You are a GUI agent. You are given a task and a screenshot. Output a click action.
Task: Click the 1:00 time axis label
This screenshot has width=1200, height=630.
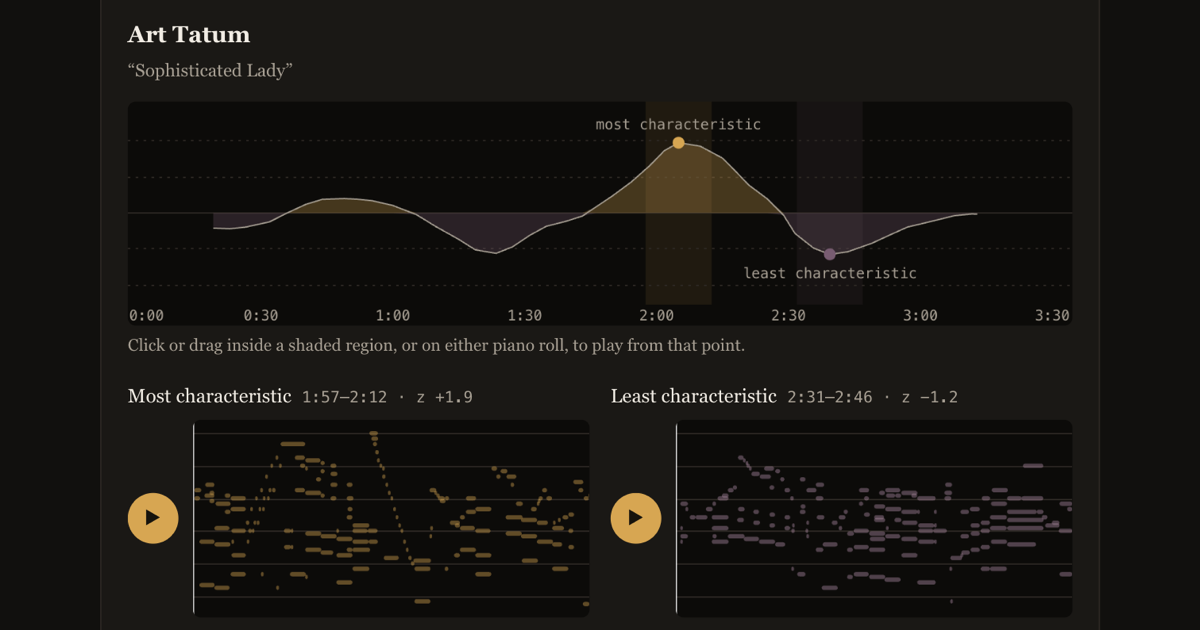(393, 316)
